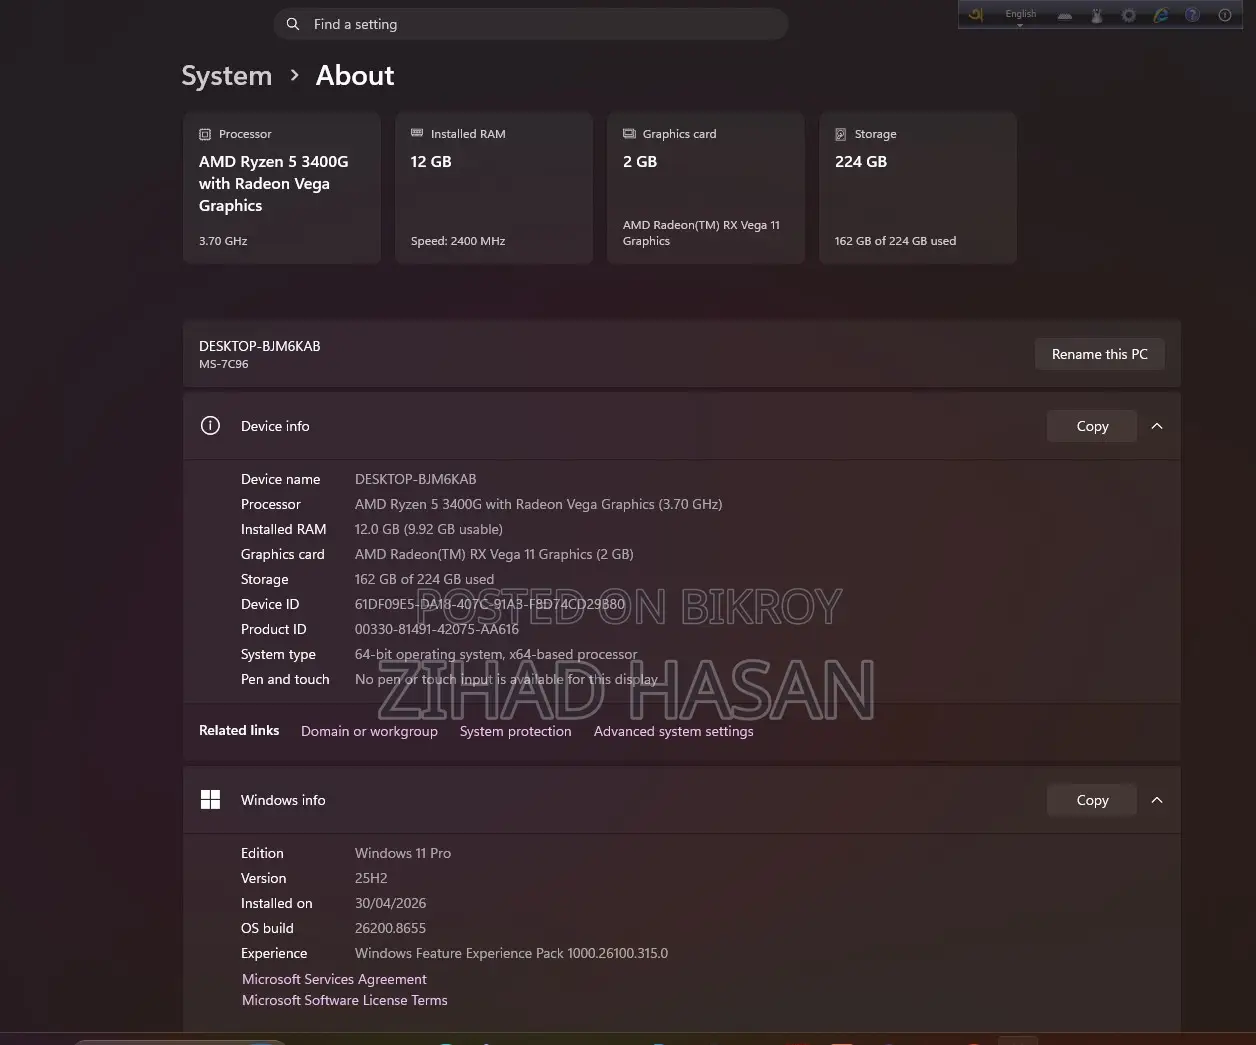Click the Edition value Windows 11 Pro
The width and height of the screenshot is (1256, 1045).
(403, 853)
